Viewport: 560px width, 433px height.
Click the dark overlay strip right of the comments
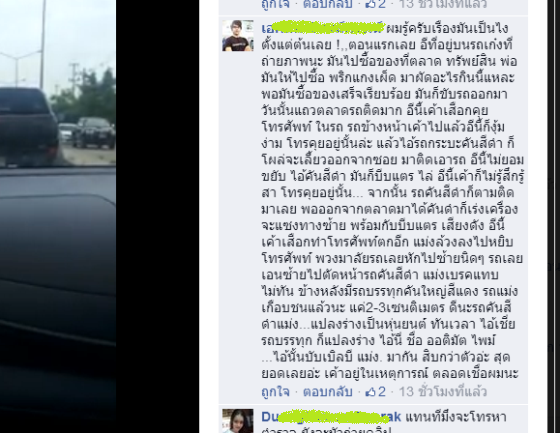[554, 216]
